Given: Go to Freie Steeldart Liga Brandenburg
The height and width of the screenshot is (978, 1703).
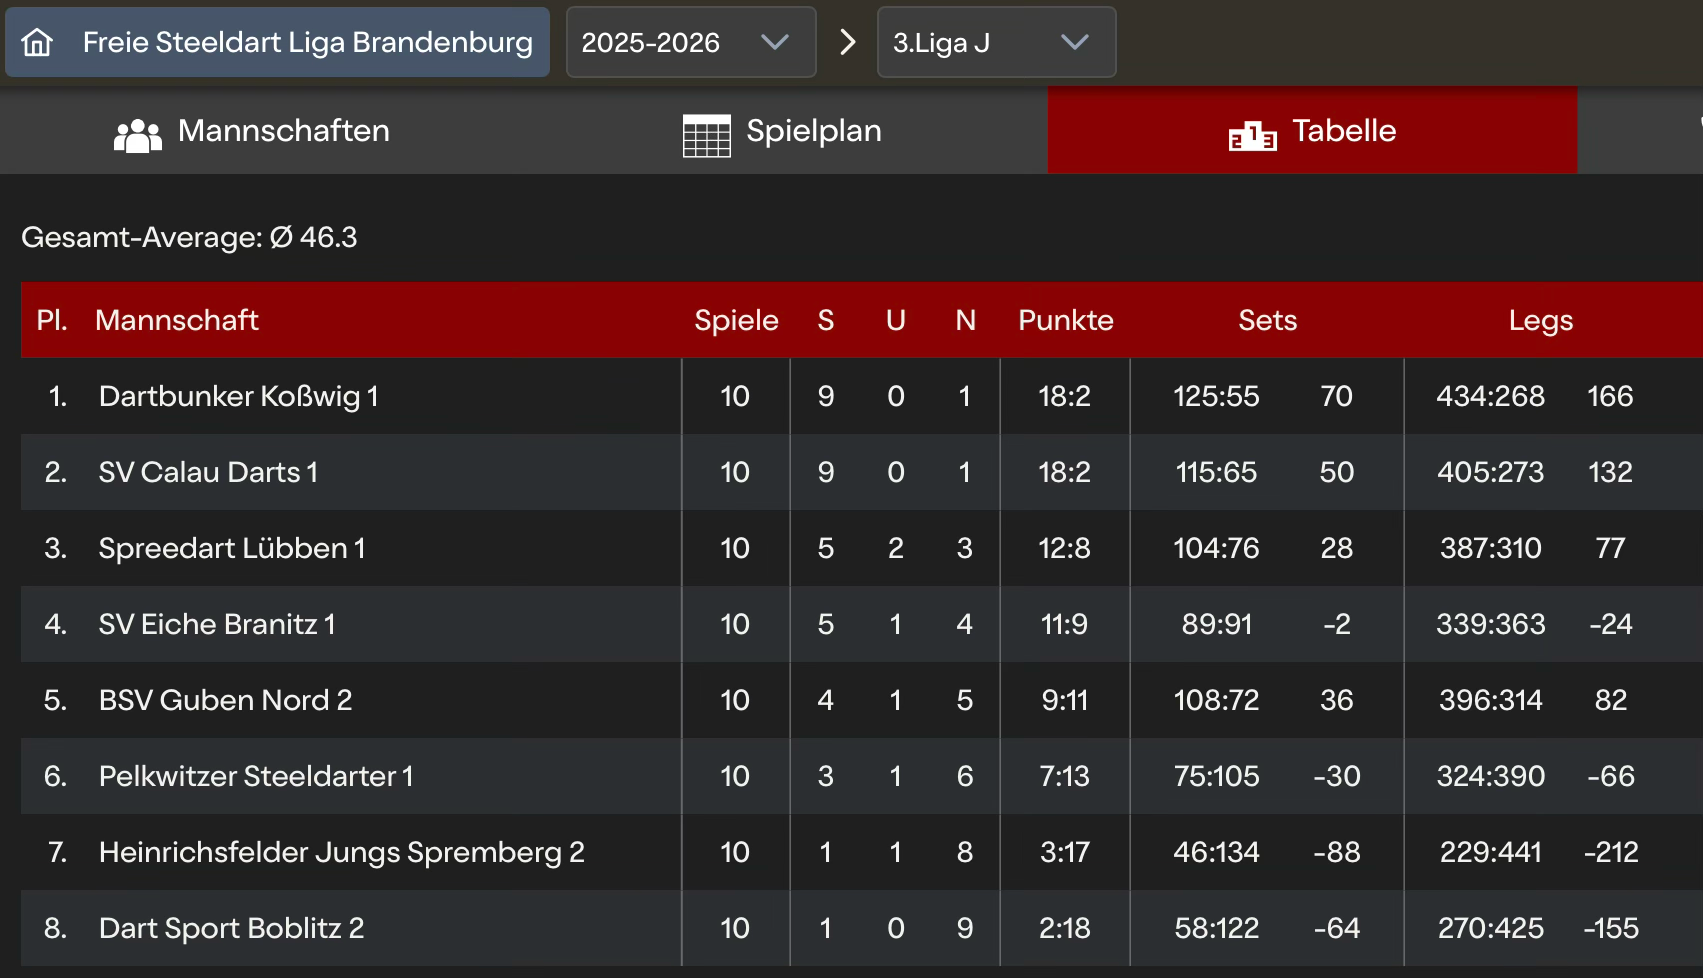Looking at the screenshot, I should click(307, 42).
